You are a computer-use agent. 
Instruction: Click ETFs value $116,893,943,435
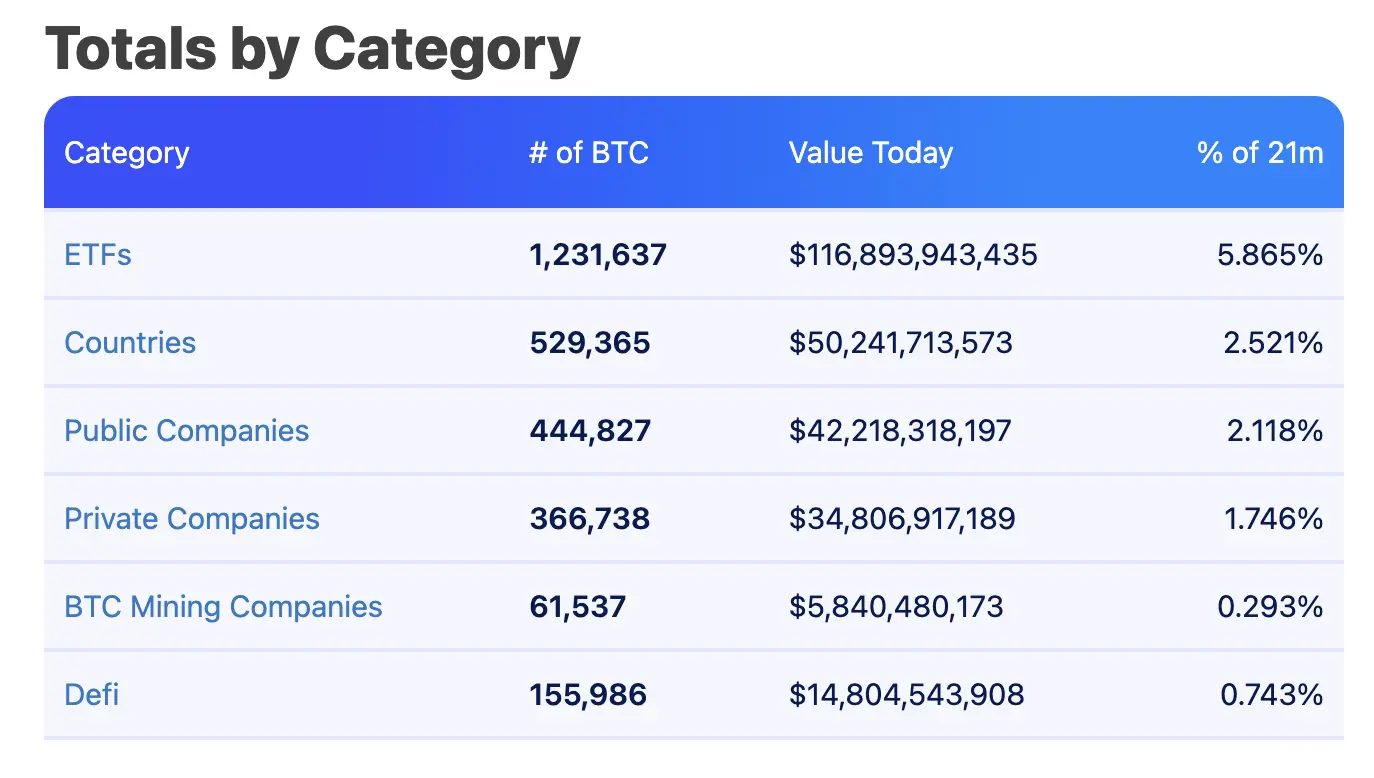913,255
